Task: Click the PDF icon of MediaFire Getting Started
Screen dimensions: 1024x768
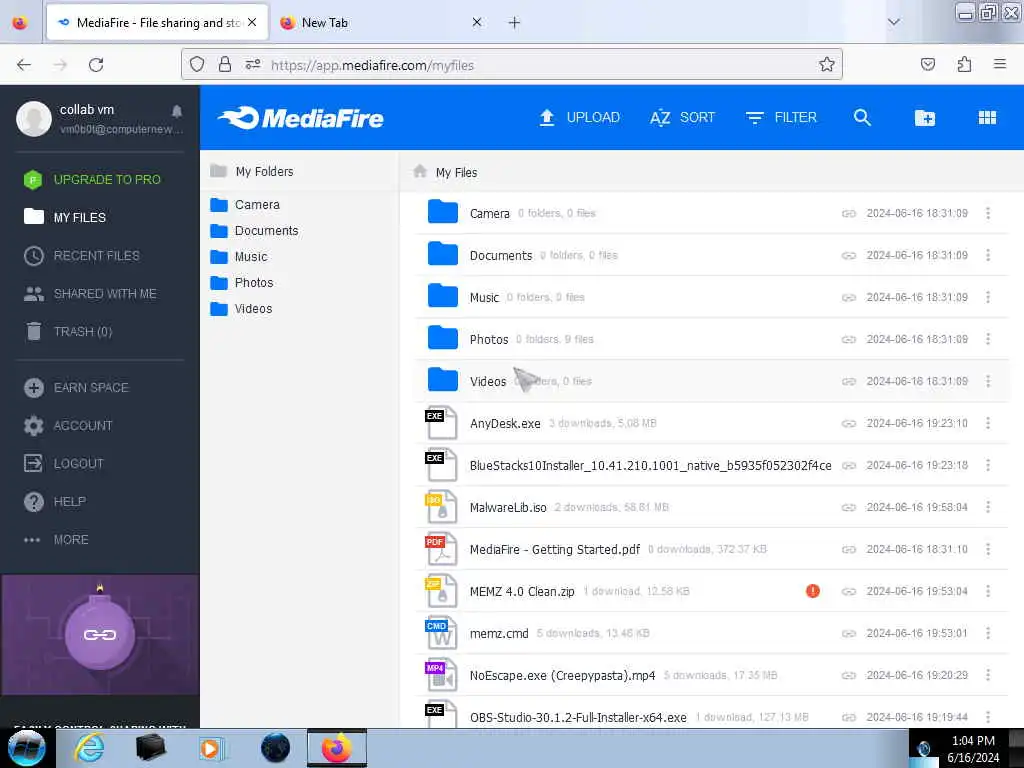Action: click(x=441, y=550)
